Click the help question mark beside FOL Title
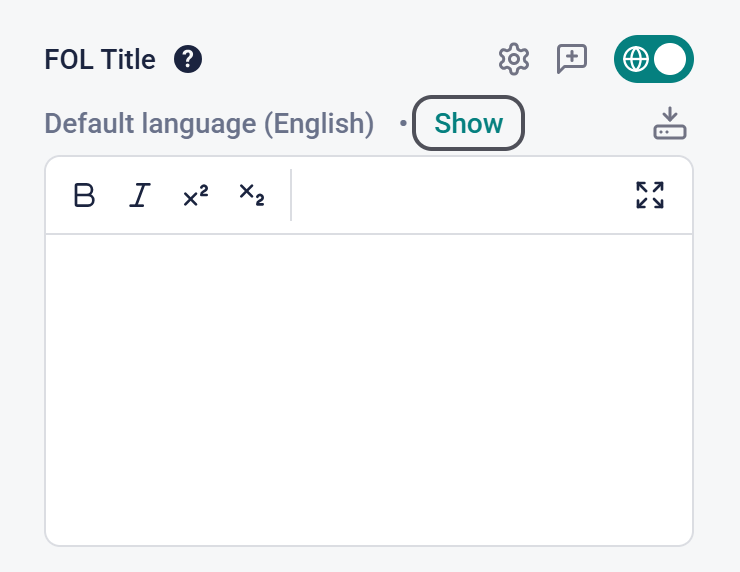 (x=188, y=60)
